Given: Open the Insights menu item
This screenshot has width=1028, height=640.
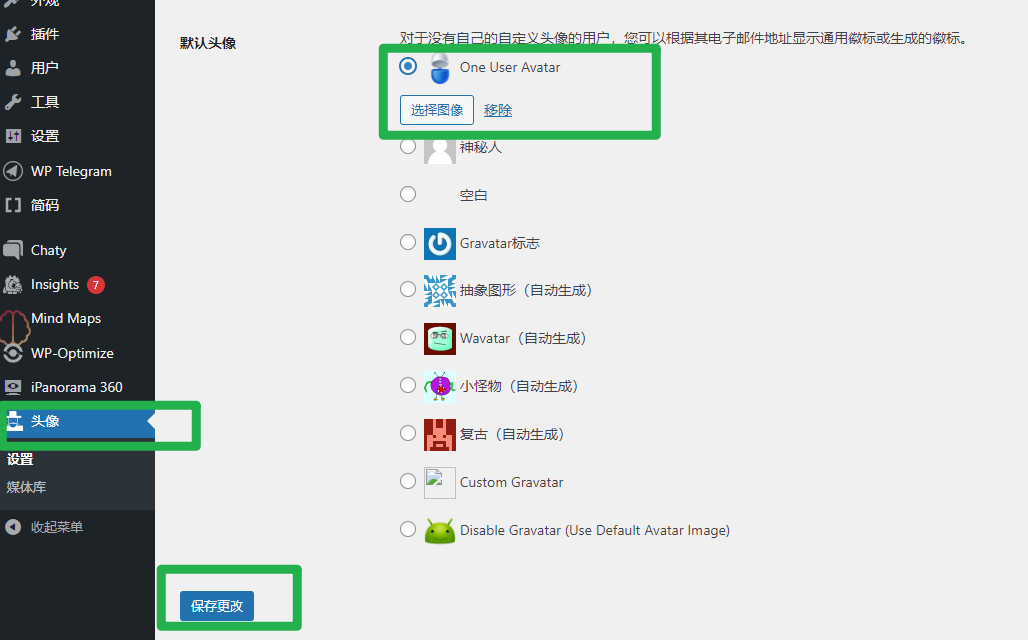Looking at the screenshot, I should [55, 284].
